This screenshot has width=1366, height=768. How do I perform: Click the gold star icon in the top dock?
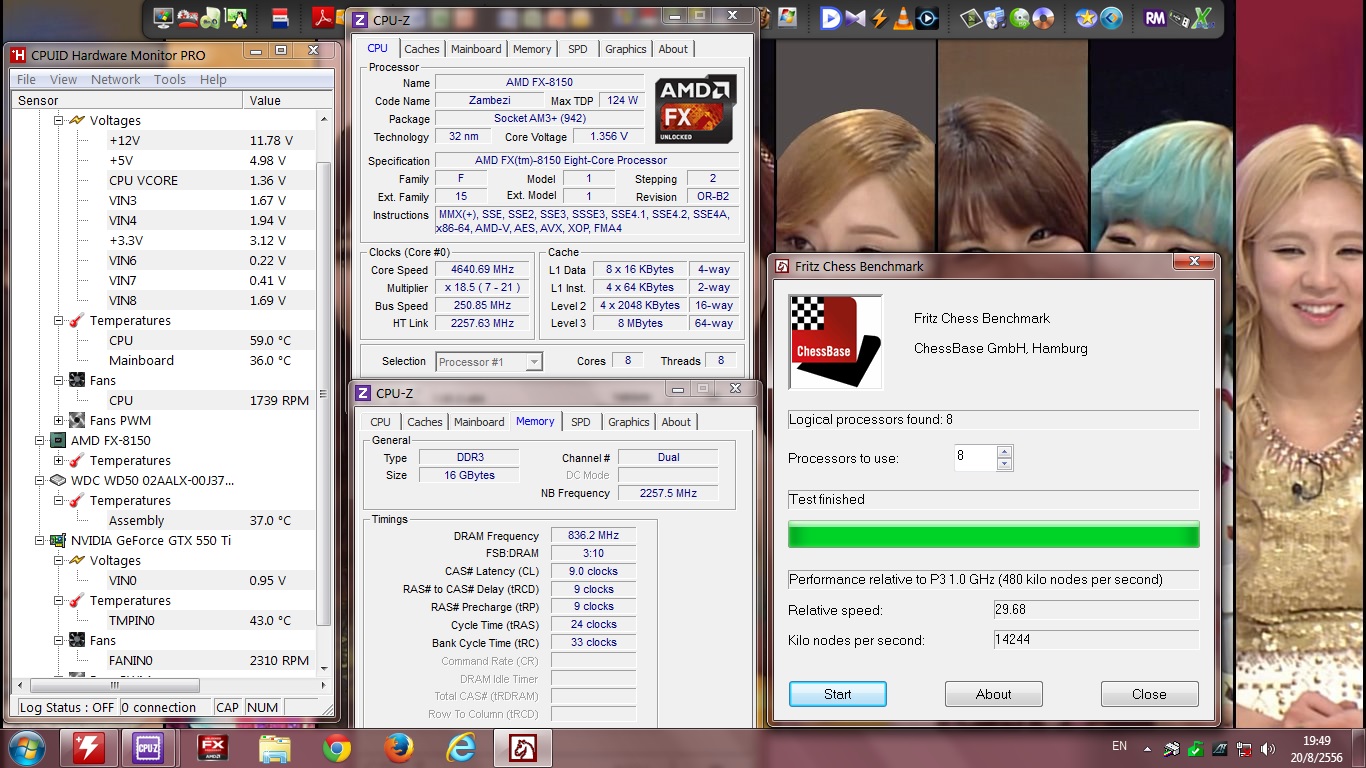(x=1086, y=17)
